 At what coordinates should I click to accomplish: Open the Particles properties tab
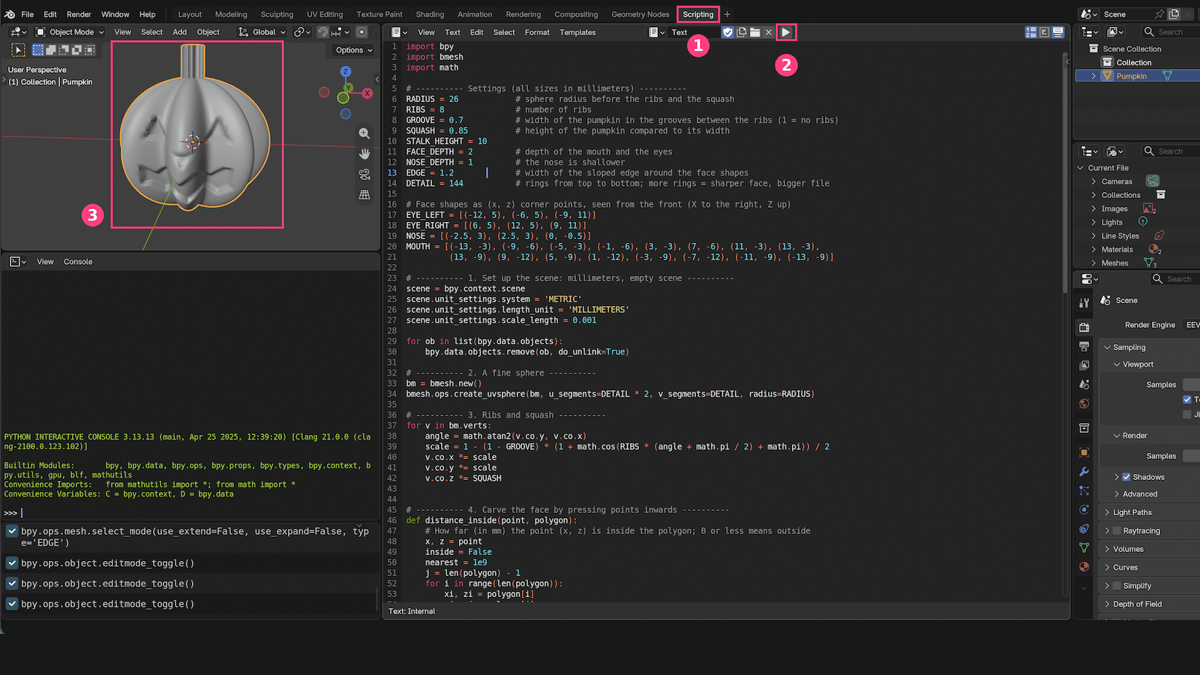[1084, 490]
